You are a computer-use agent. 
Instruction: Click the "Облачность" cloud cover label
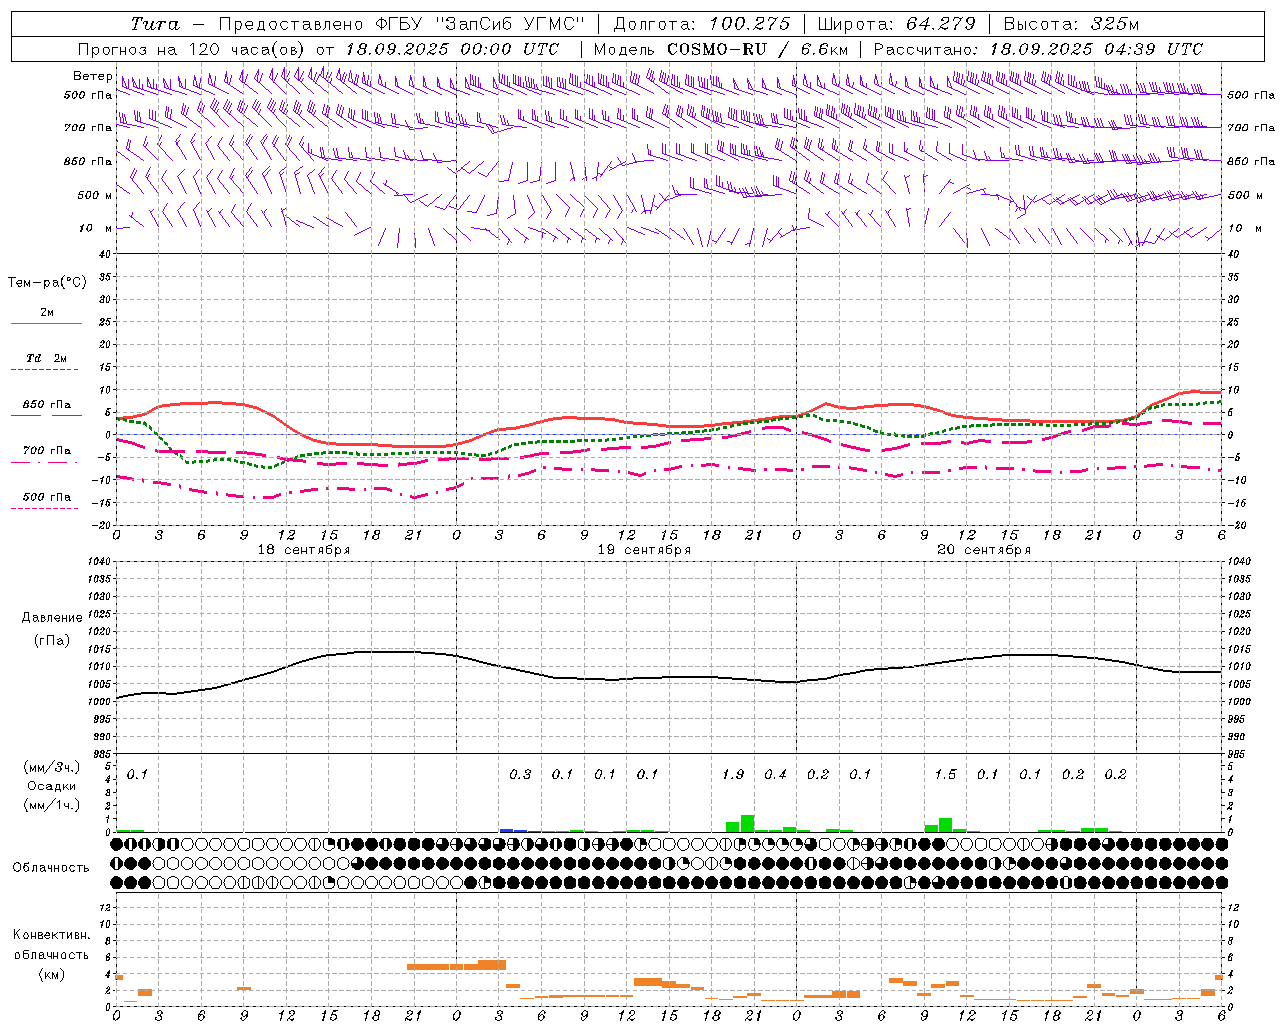click(x=51, y=868)
